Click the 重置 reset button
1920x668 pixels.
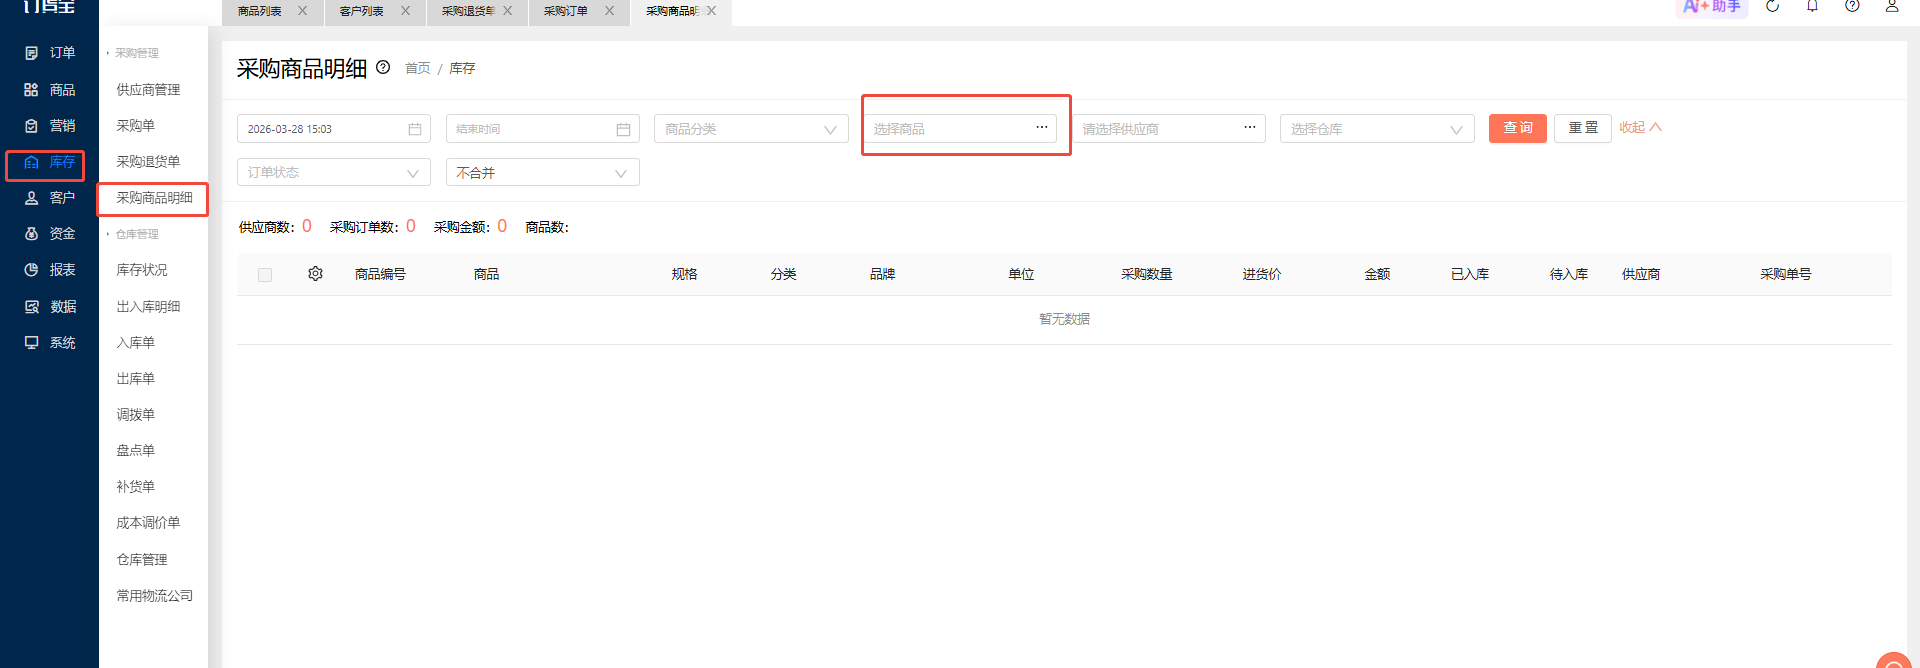[x=1583, y=128]
